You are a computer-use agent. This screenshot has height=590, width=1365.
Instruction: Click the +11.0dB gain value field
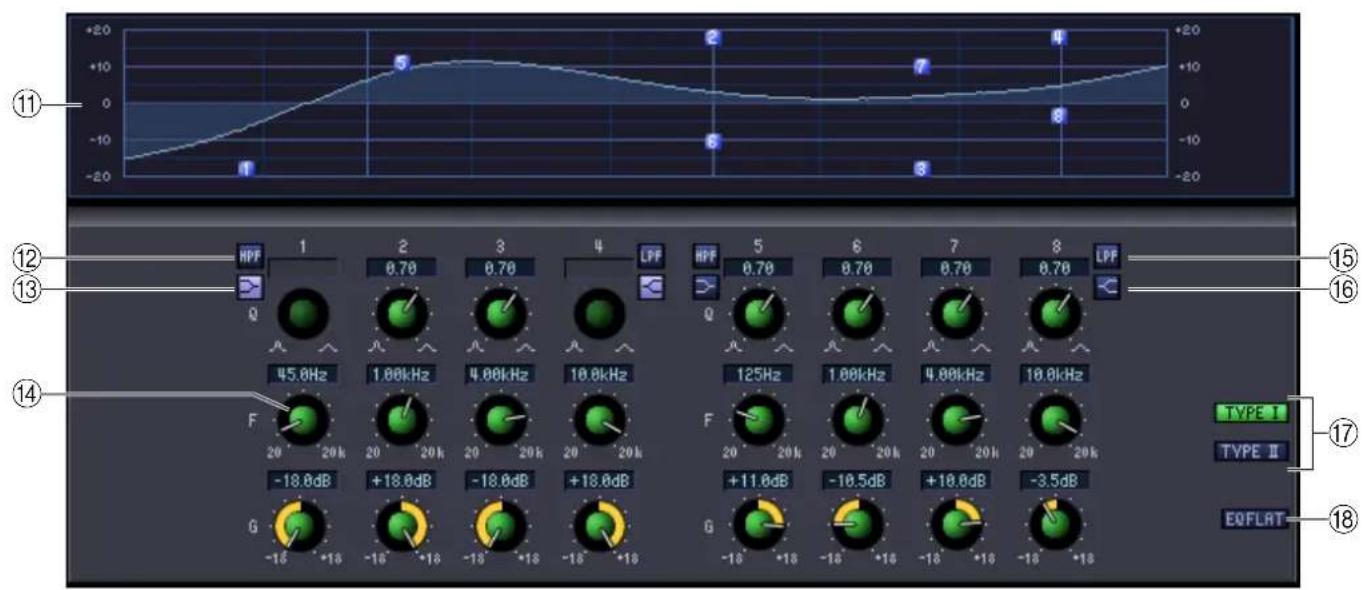pyautogui.click(x=758, y=479)
